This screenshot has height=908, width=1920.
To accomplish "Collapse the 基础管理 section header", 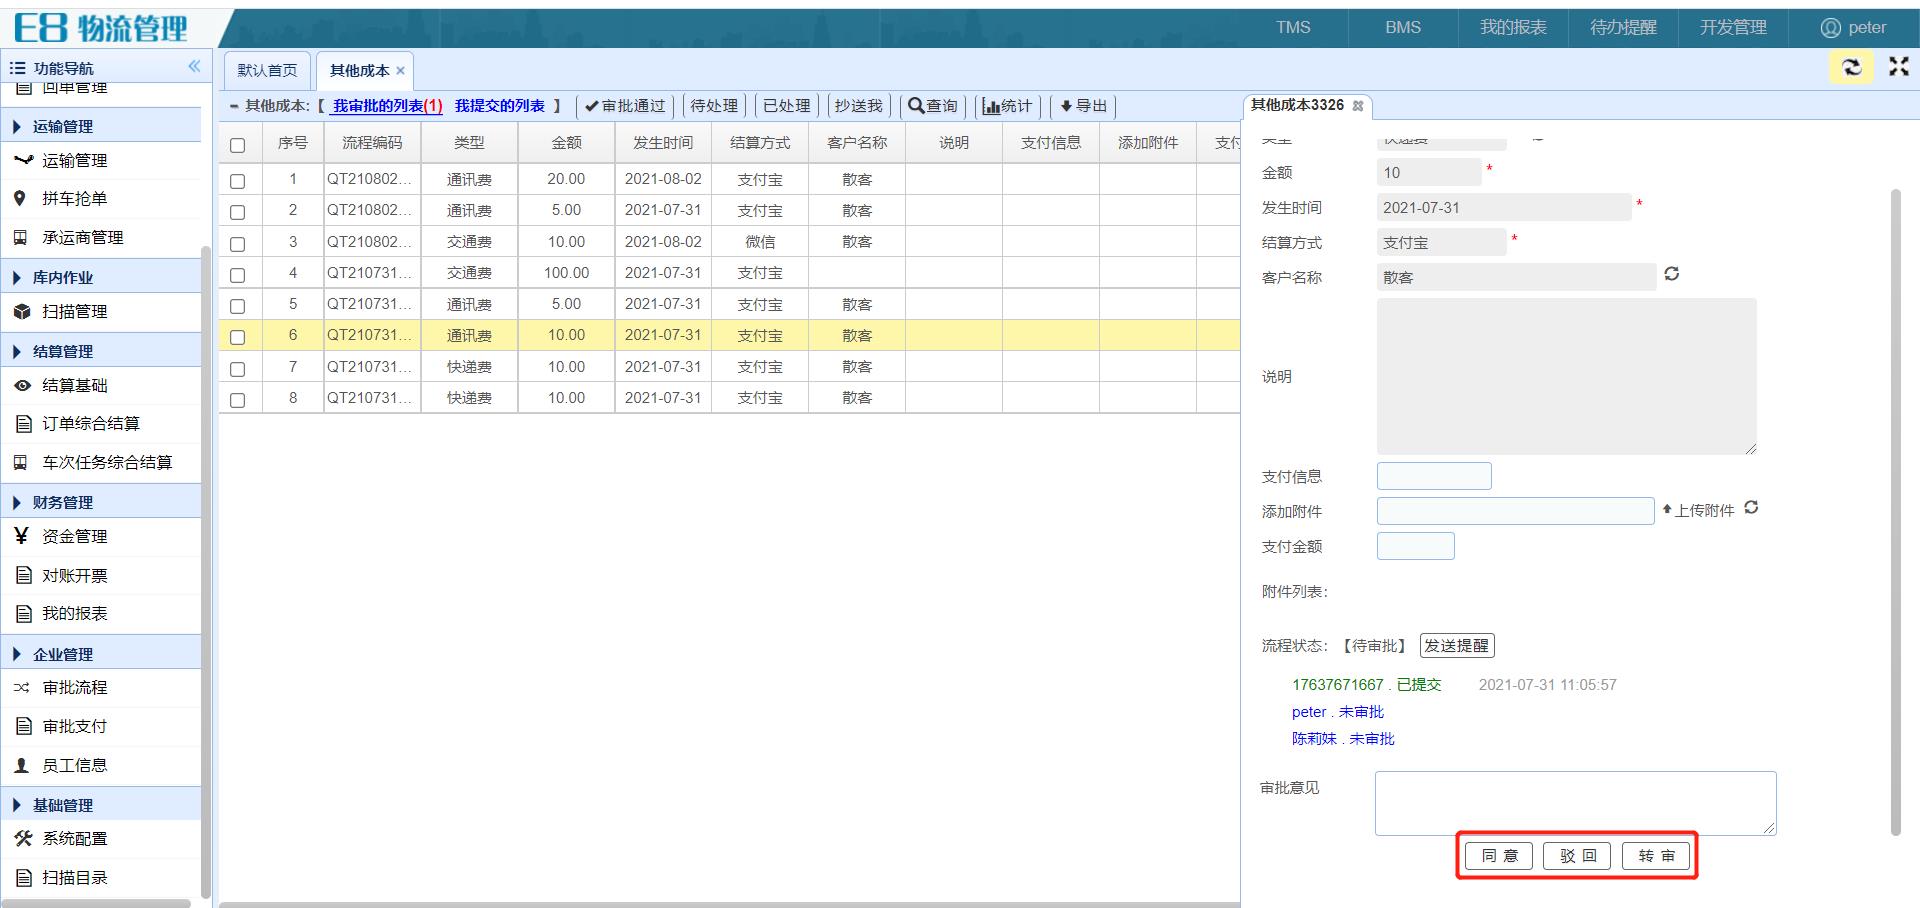I will 100,805.
